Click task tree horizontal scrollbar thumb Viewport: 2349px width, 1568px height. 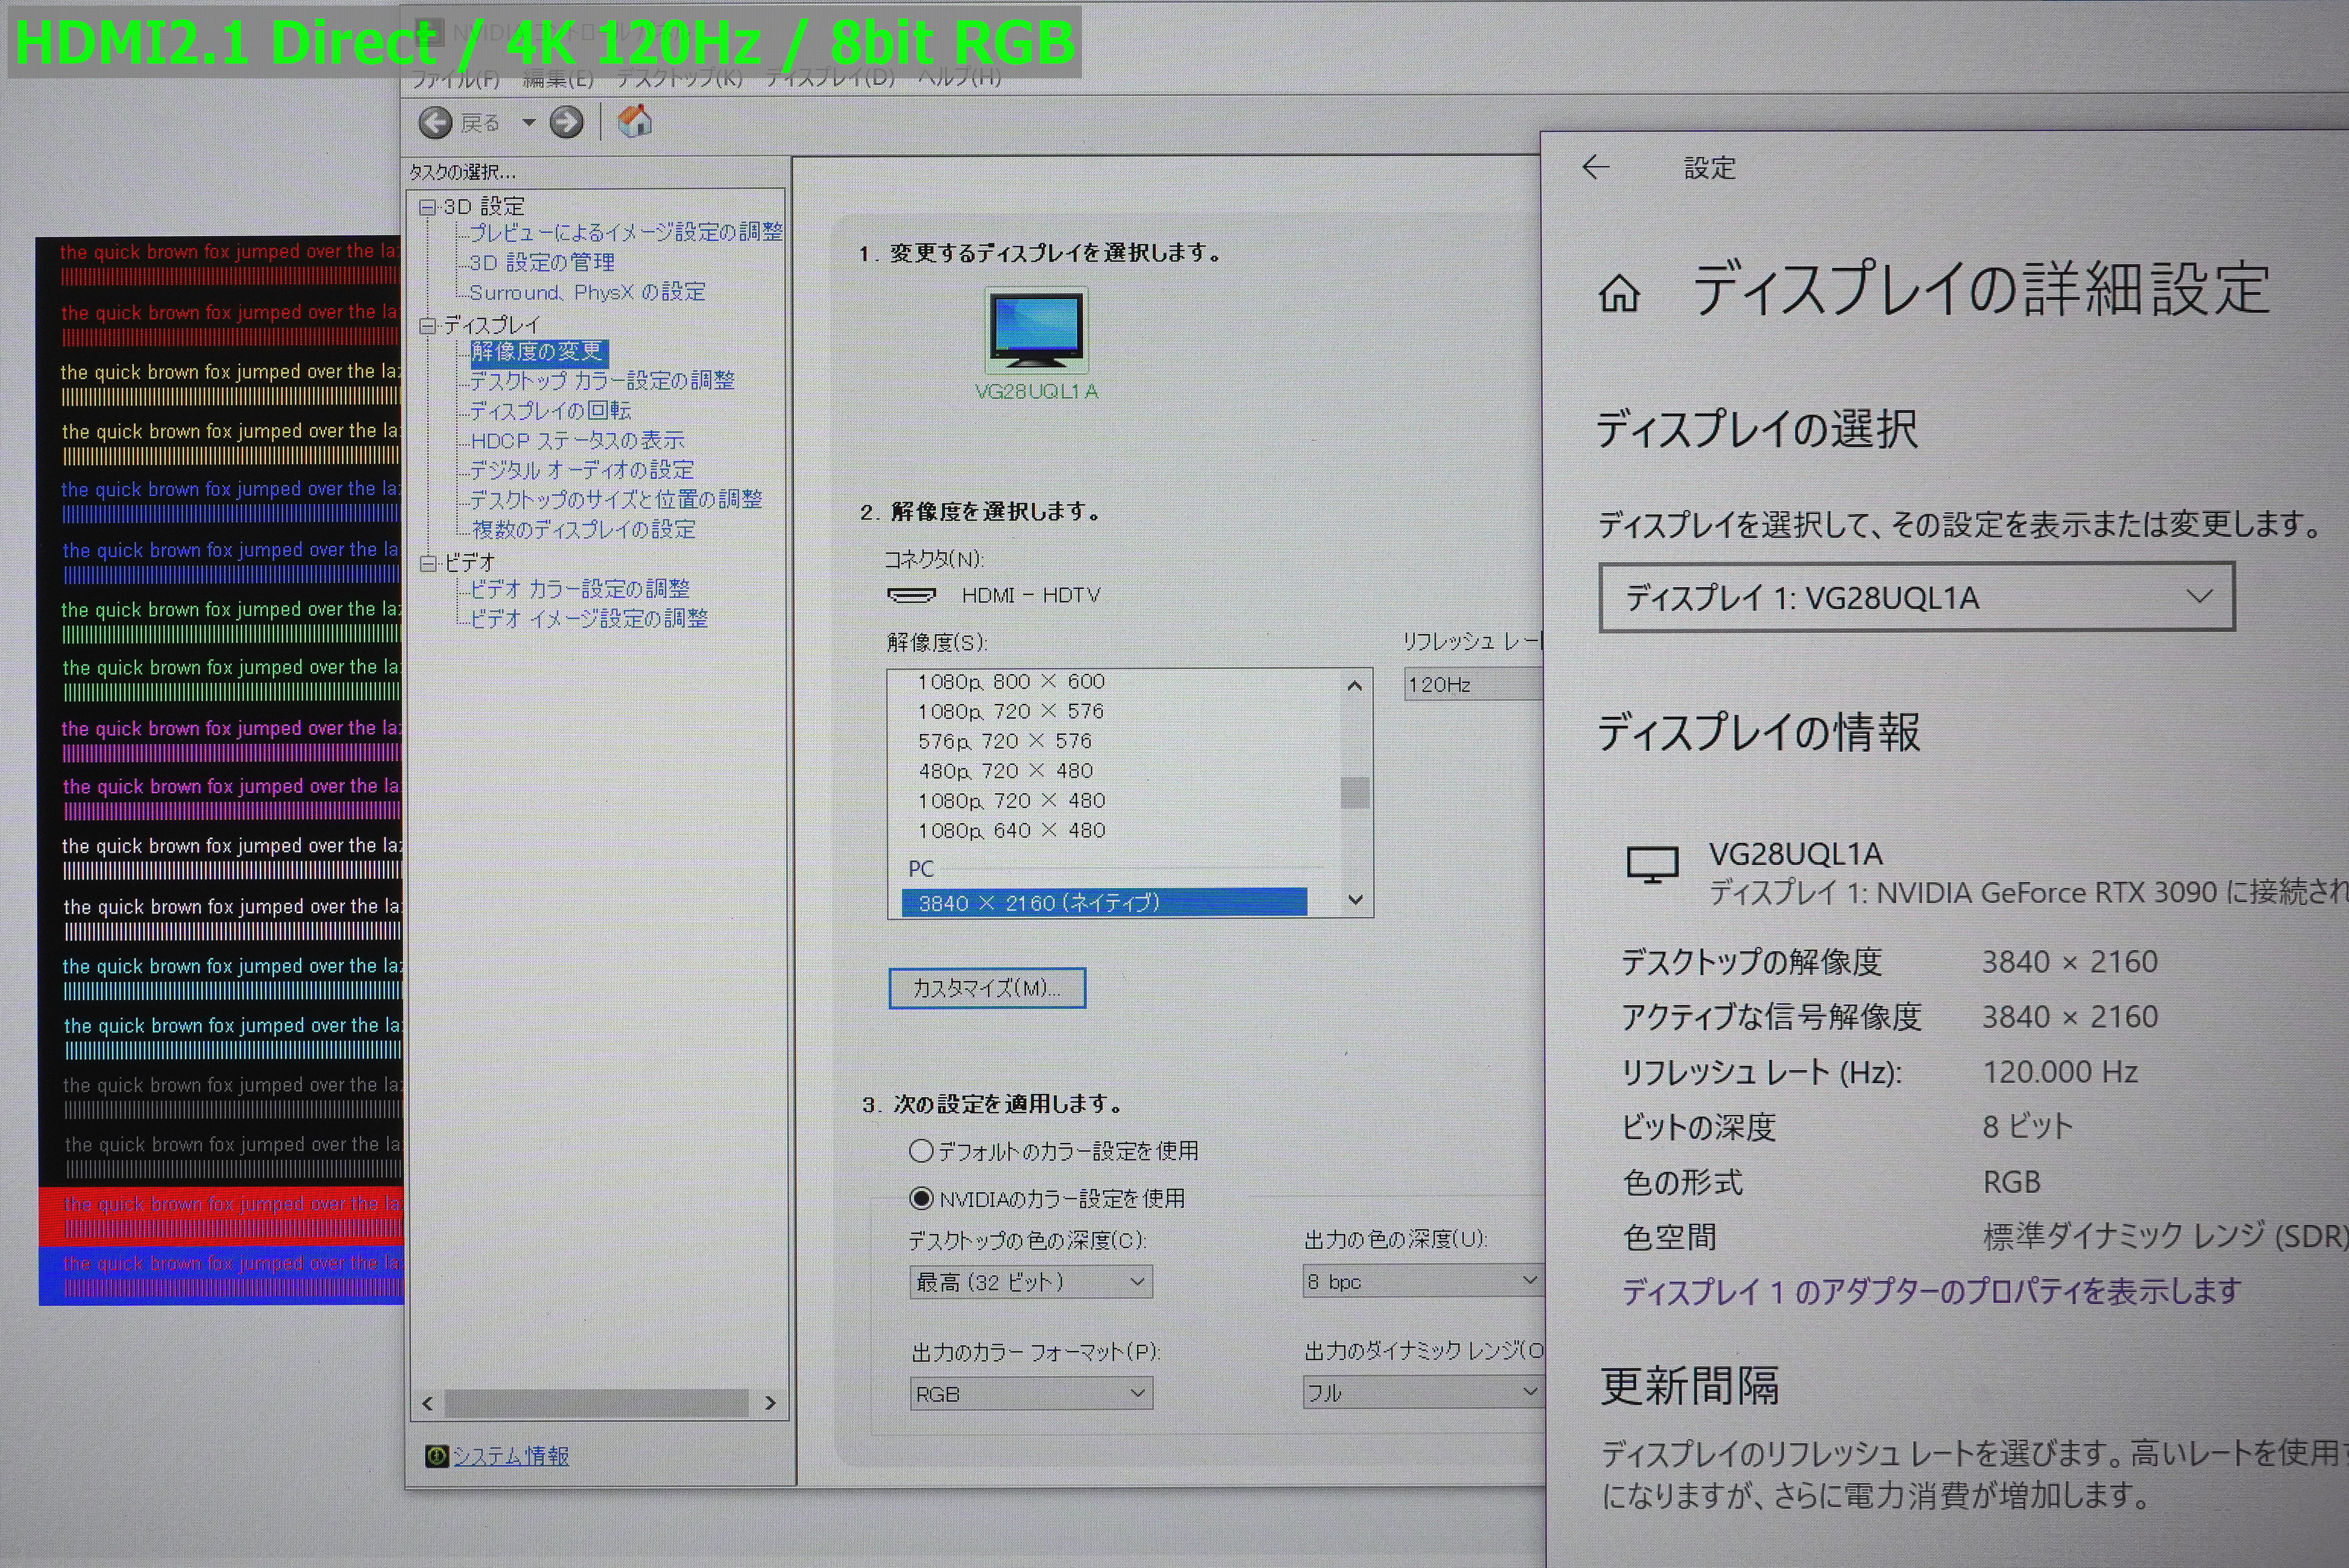[596, 1403]
